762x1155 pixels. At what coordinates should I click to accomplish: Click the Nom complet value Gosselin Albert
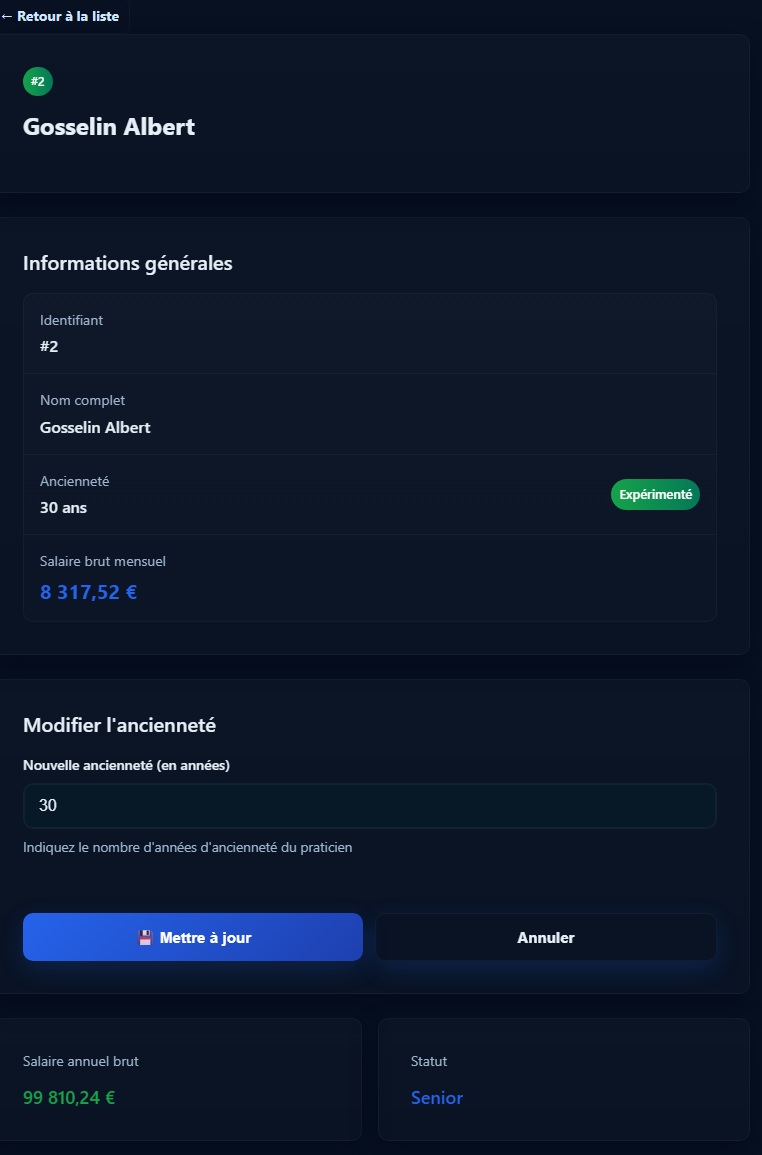(x=95, y=427)
